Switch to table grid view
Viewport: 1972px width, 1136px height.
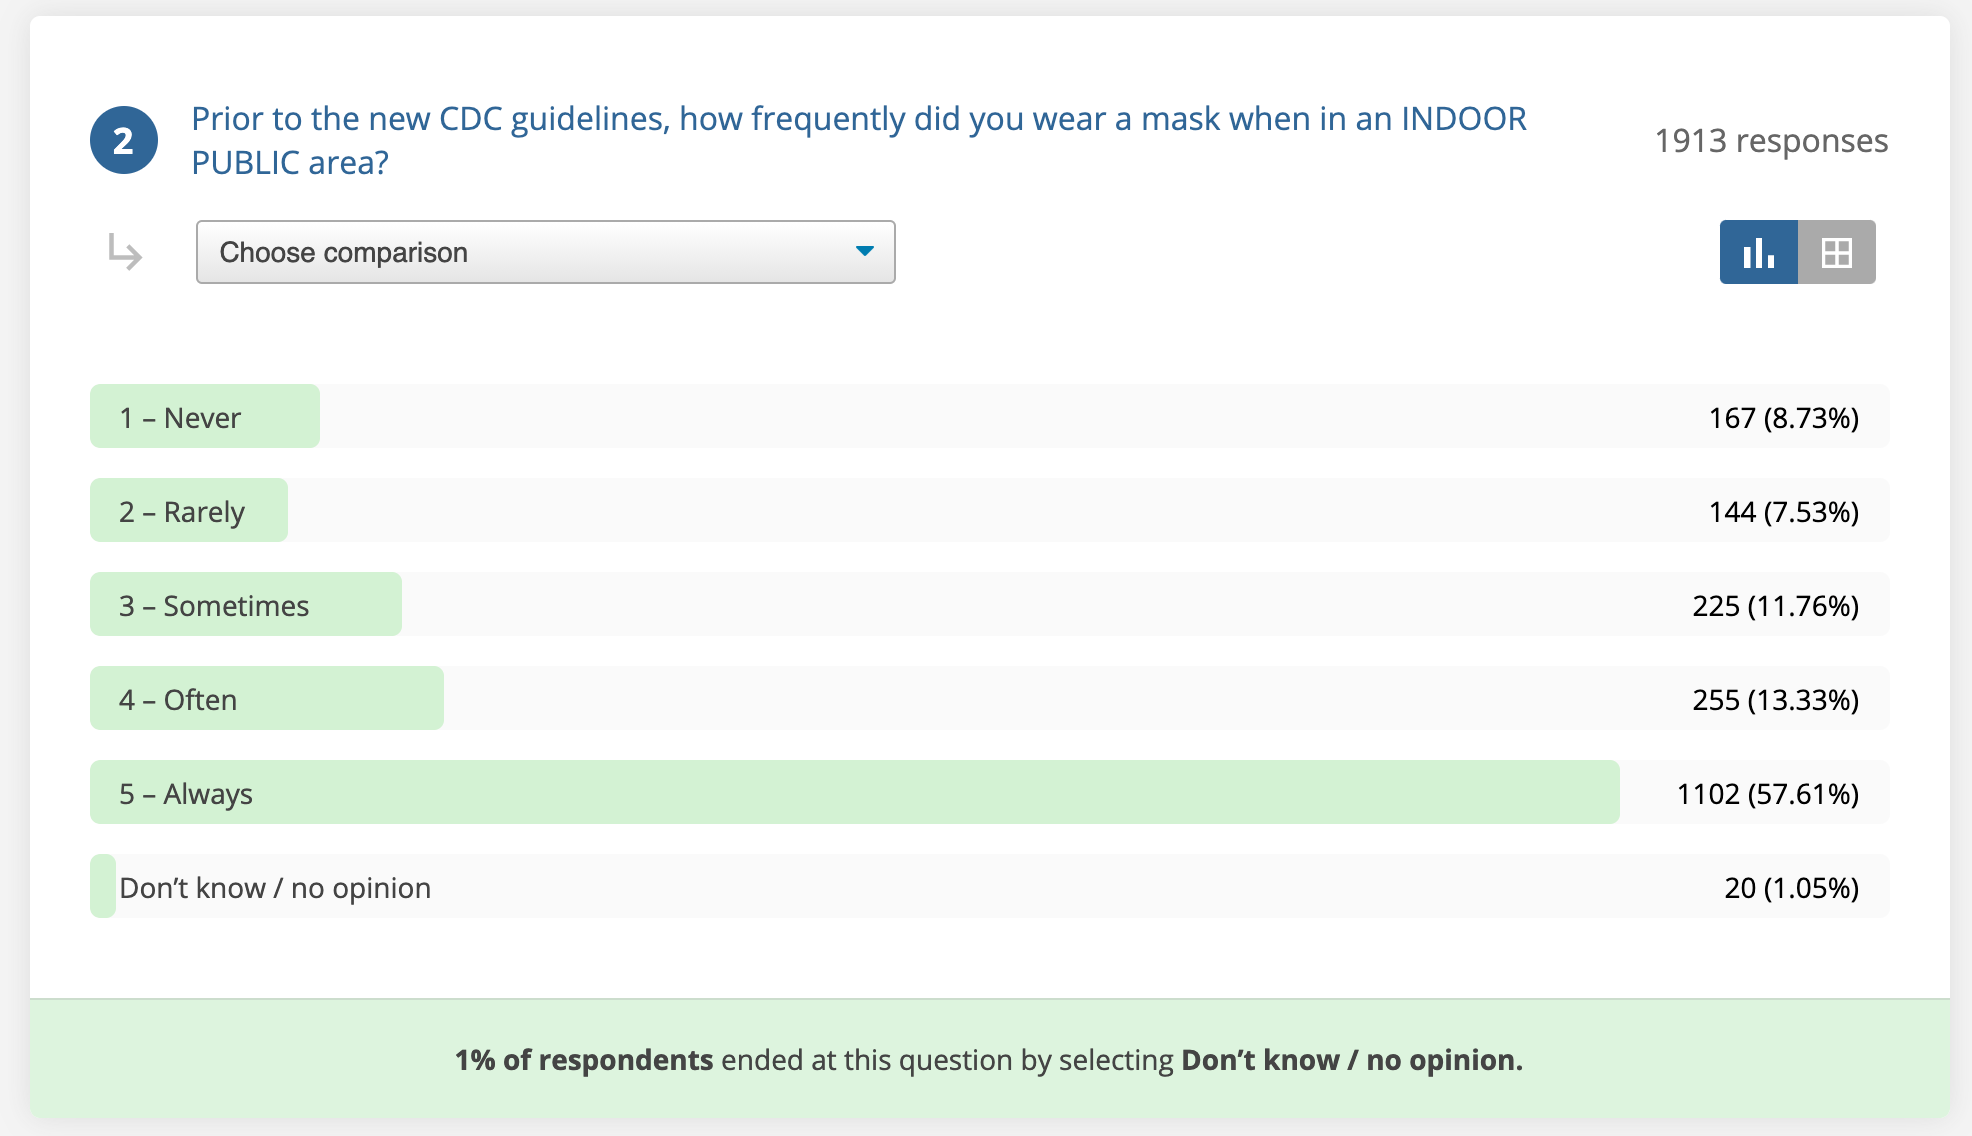click(1837, 252)
